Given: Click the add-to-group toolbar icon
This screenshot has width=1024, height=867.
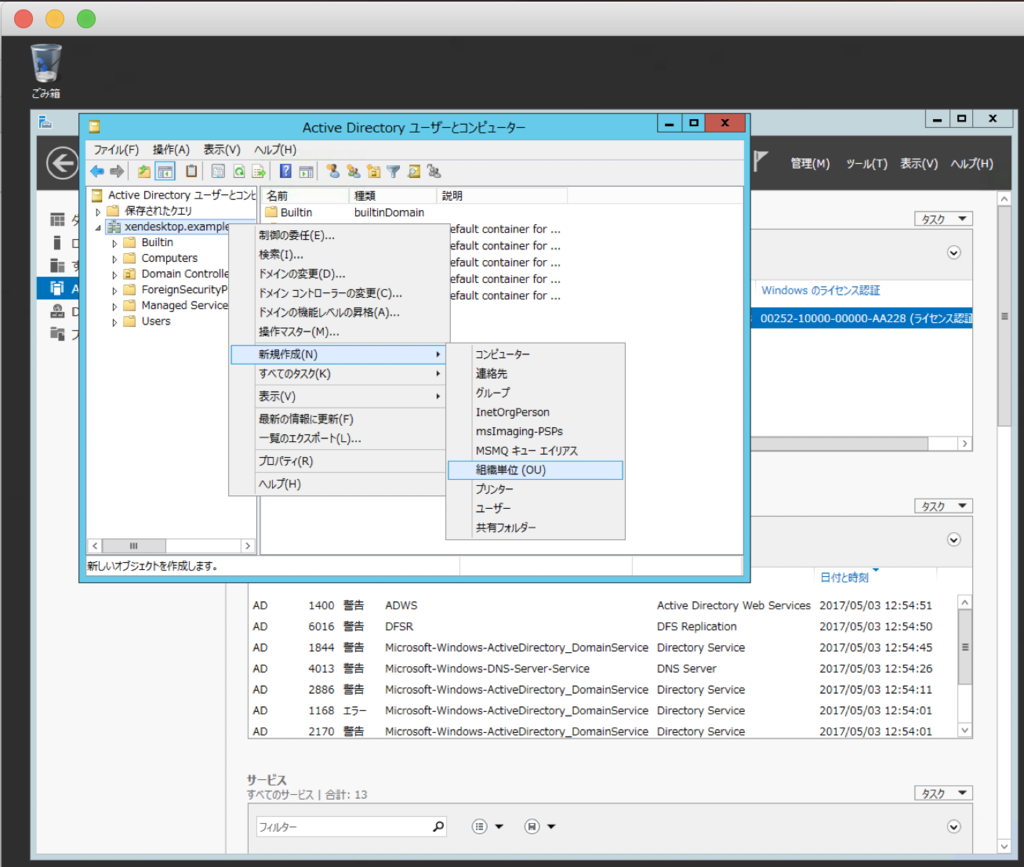Looking at the screenshot, I should pos(434,171).
